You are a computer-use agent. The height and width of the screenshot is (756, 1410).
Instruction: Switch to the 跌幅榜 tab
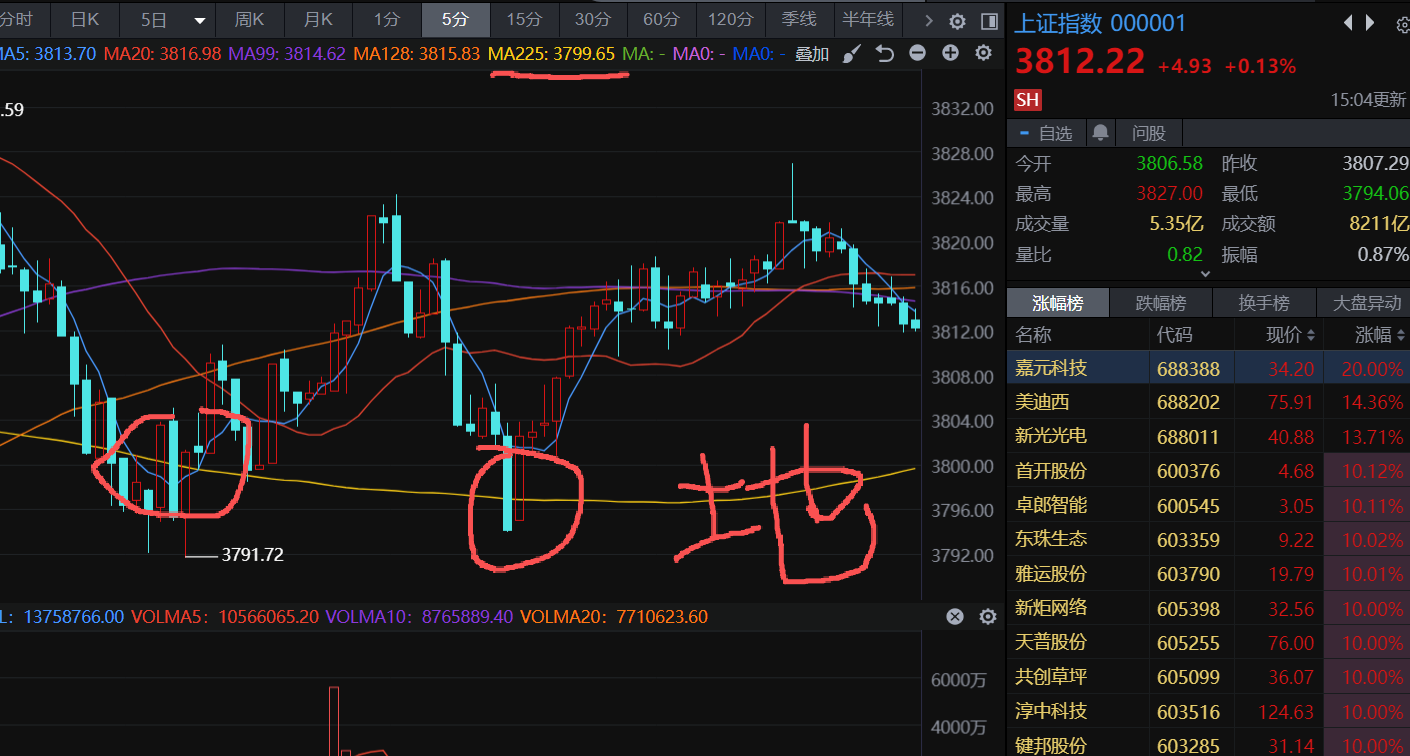pos(1160,303)
